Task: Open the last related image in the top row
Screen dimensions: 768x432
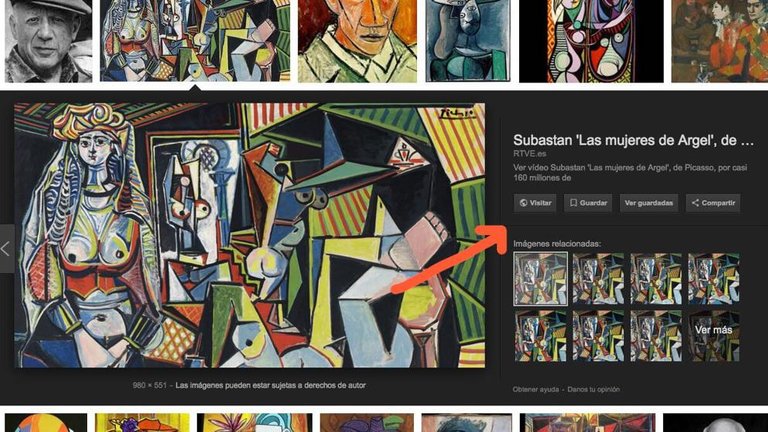Action: tap(714, 279)
